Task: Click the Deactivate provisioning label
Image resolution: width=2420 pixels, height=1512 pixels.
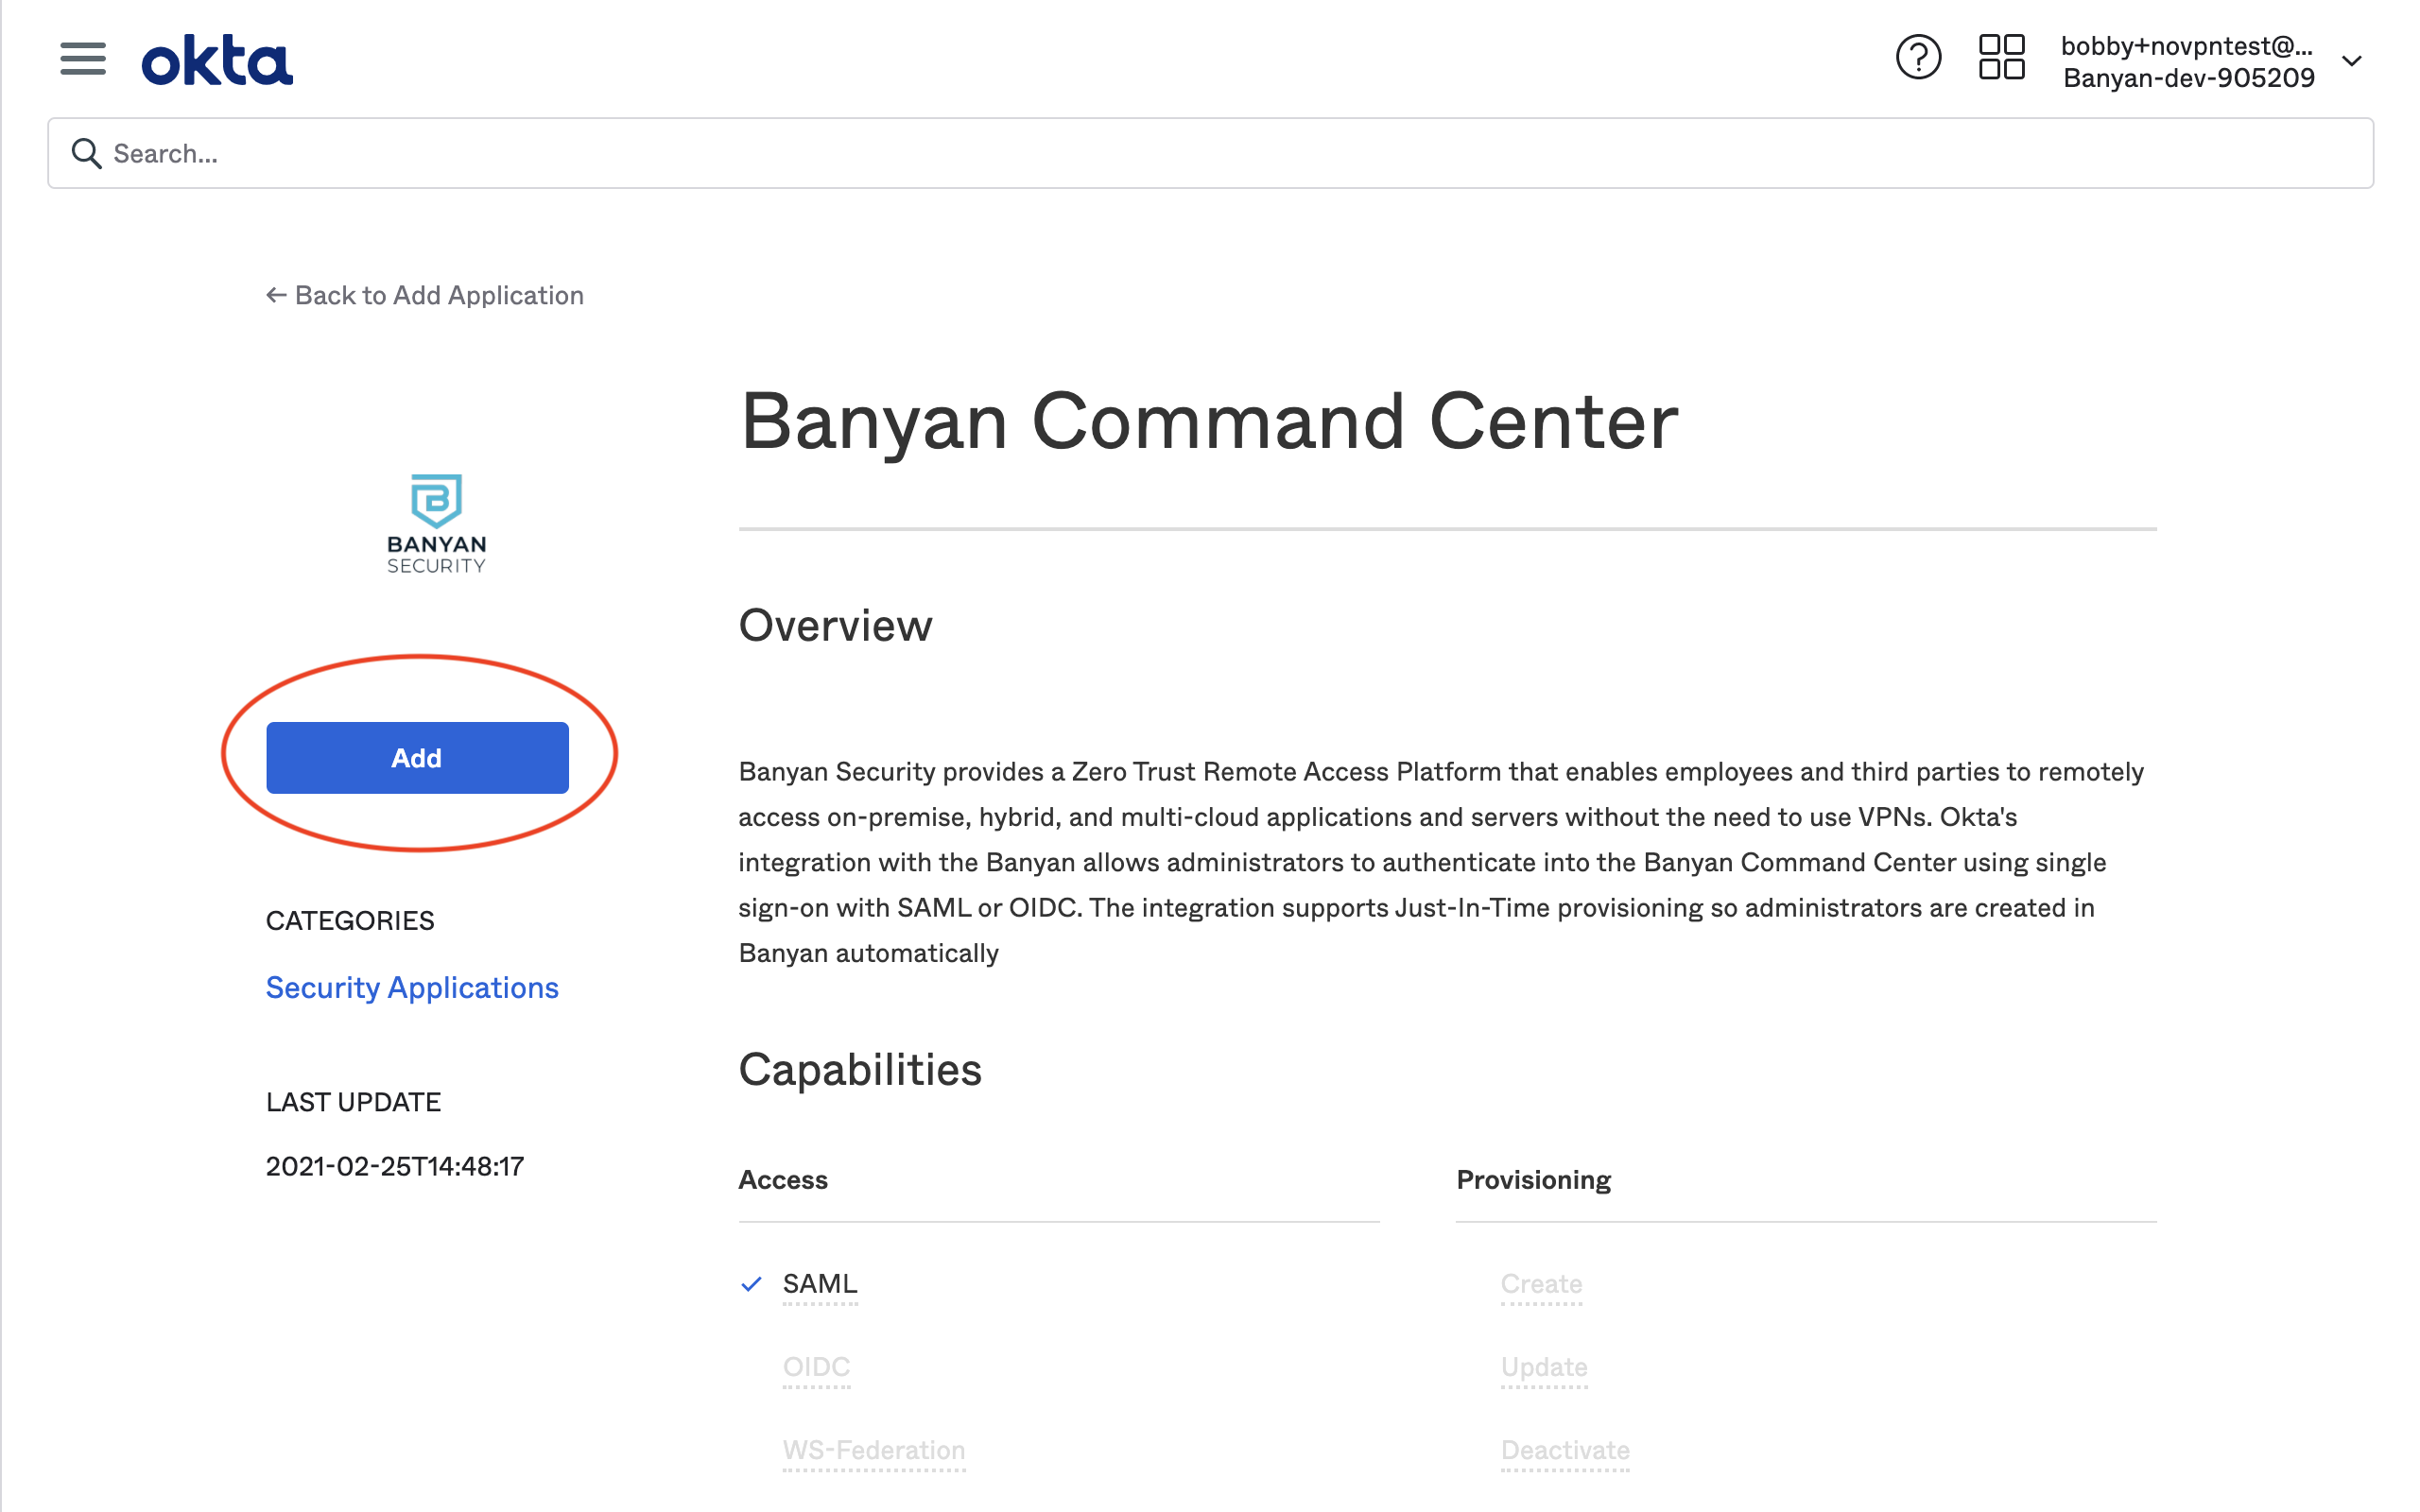Action: pyautogui.click(x=1564, y=1449)
